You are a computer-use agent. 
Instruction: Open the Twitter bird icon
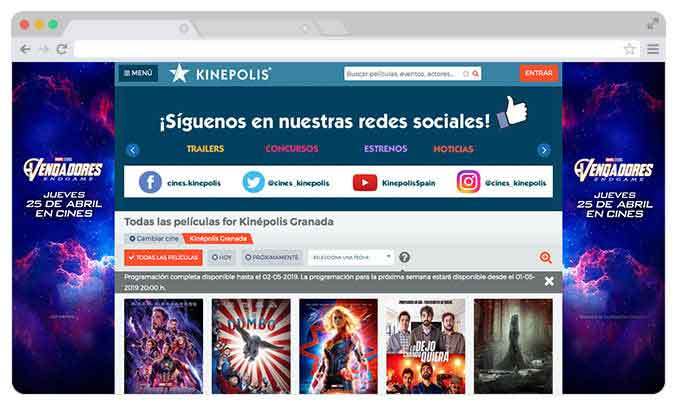253,182
